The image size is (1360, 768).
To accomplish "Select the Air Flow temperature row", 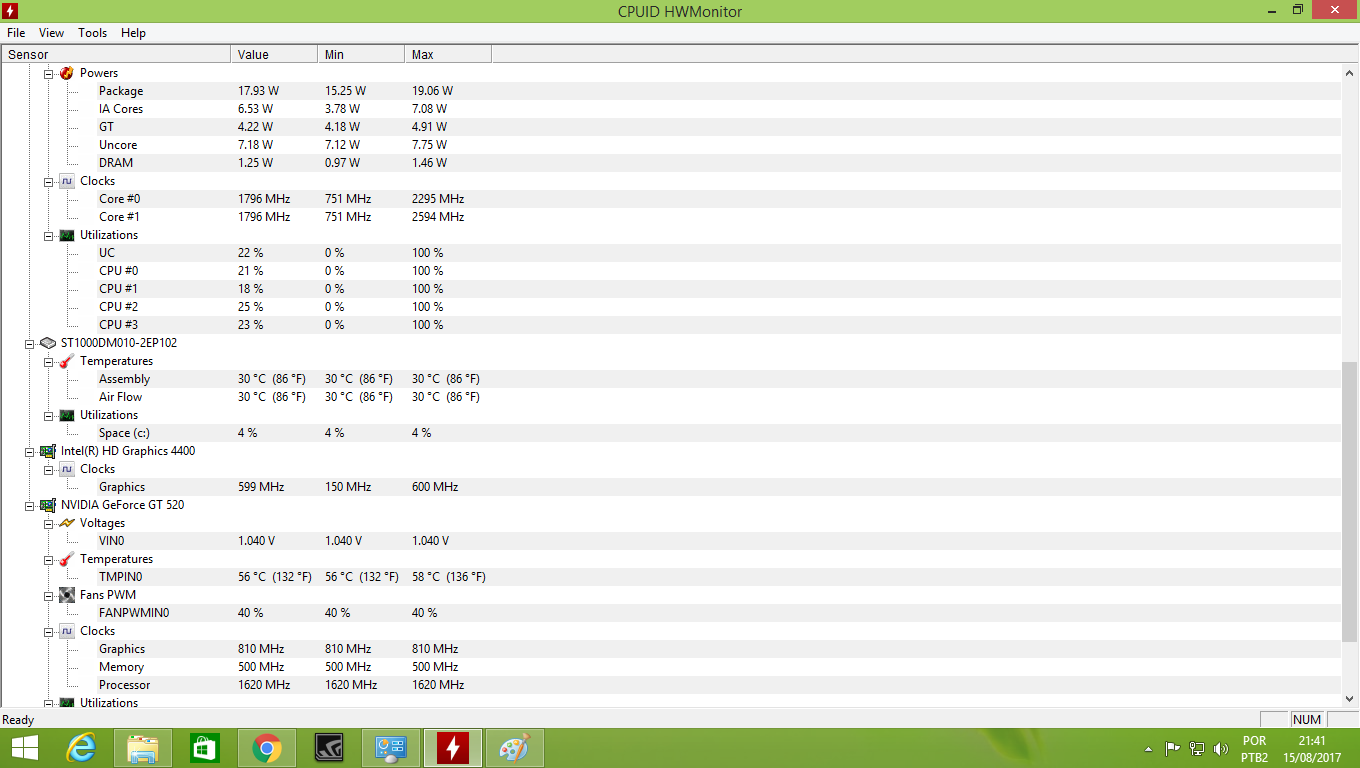I will click(x=670, y=397).
